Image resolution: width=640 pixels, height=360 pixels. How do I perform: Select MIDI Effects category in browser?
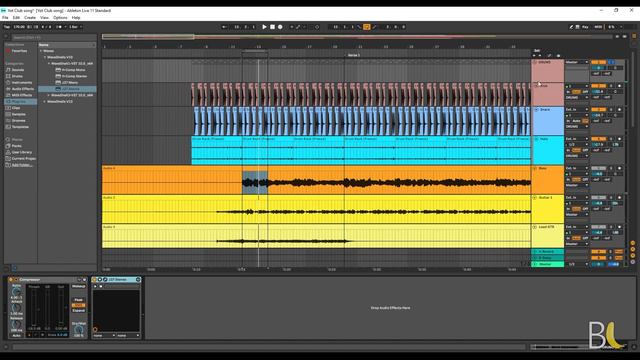(x=22, y=95)
